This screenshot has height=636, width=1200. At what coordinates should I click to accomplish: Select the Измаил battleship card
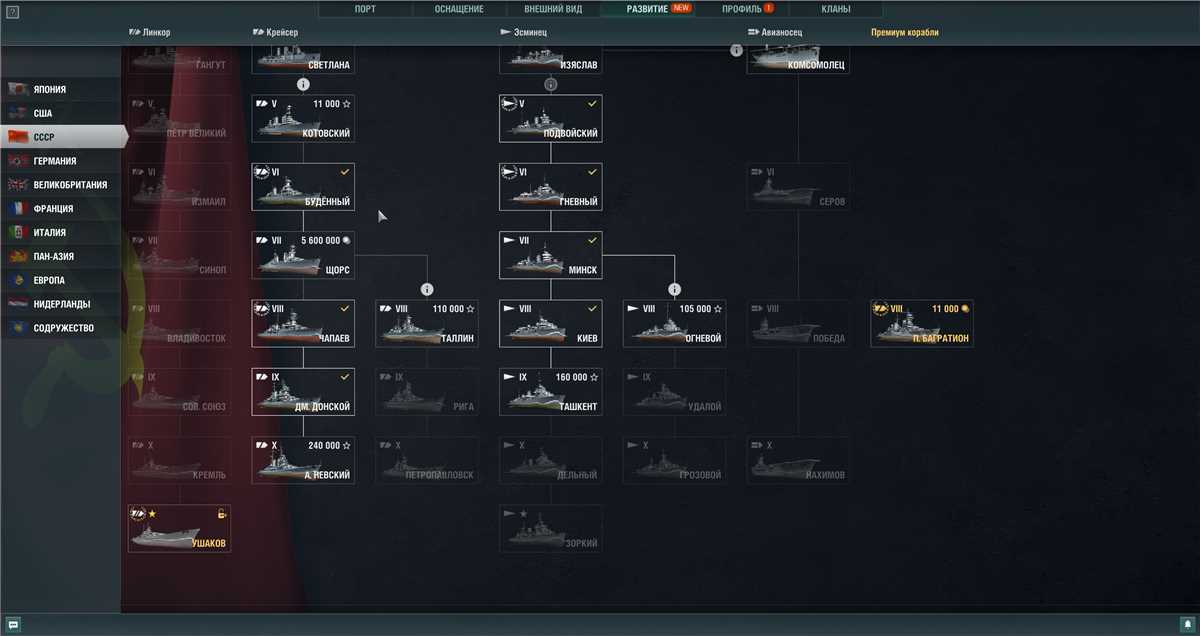click(x=179, y=187)
